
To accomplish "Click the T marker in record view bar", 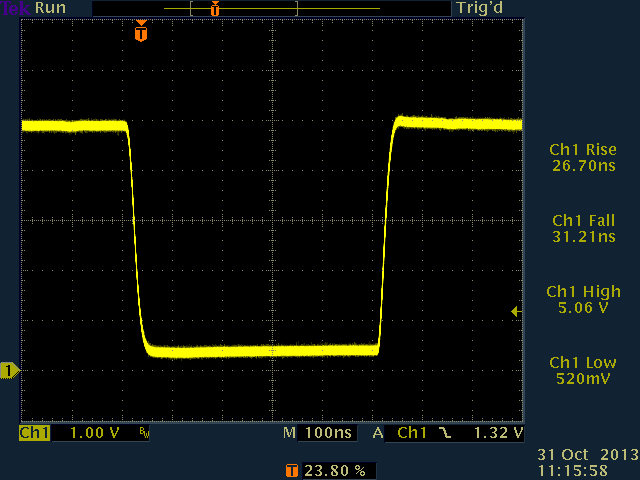I will pyautogui.click(x=214, y=8).
